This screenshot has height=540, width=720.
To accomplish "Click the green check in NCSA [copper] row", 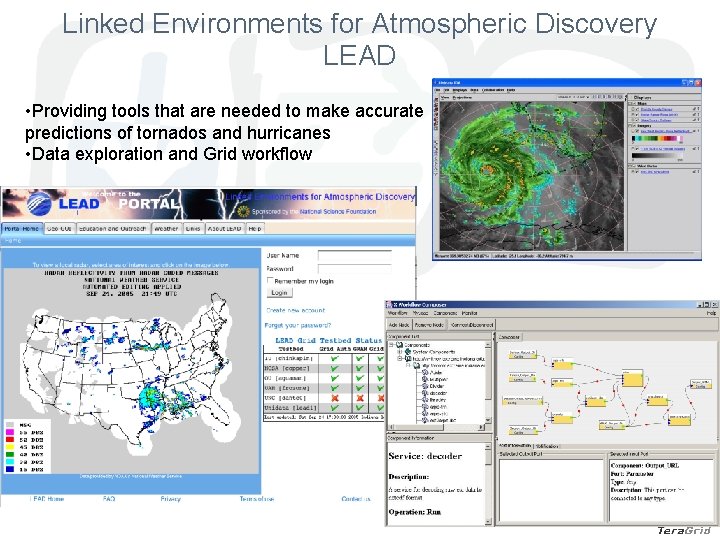I will [x=335, y=368].
